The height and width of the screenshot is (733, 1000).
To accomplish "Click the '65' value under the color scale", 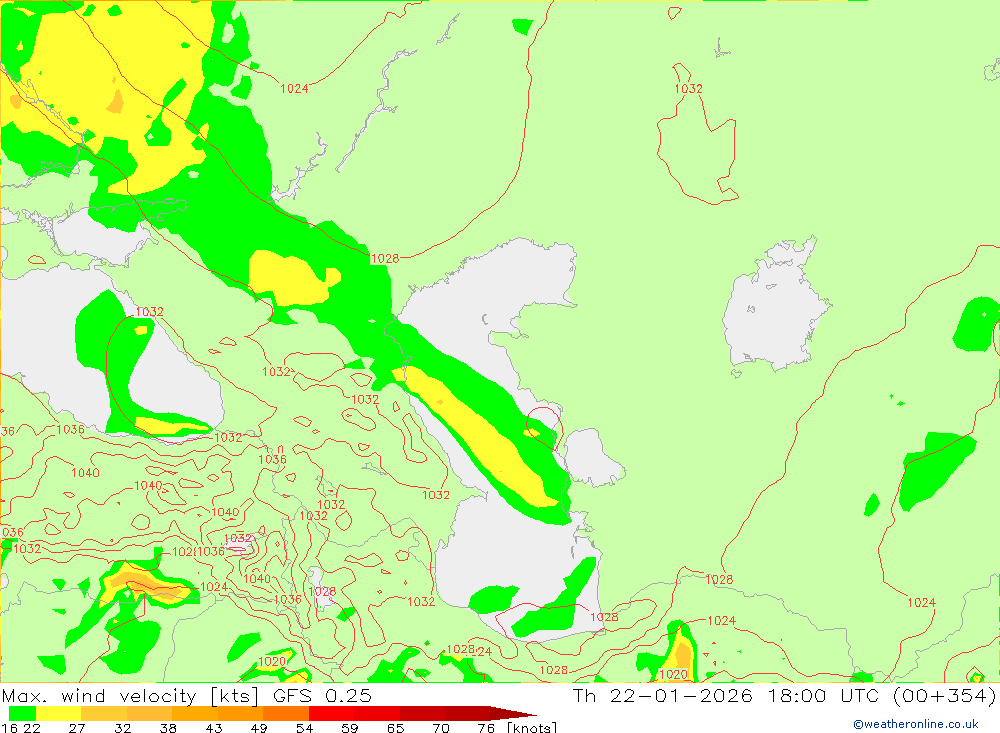I will tap(395, 728).
